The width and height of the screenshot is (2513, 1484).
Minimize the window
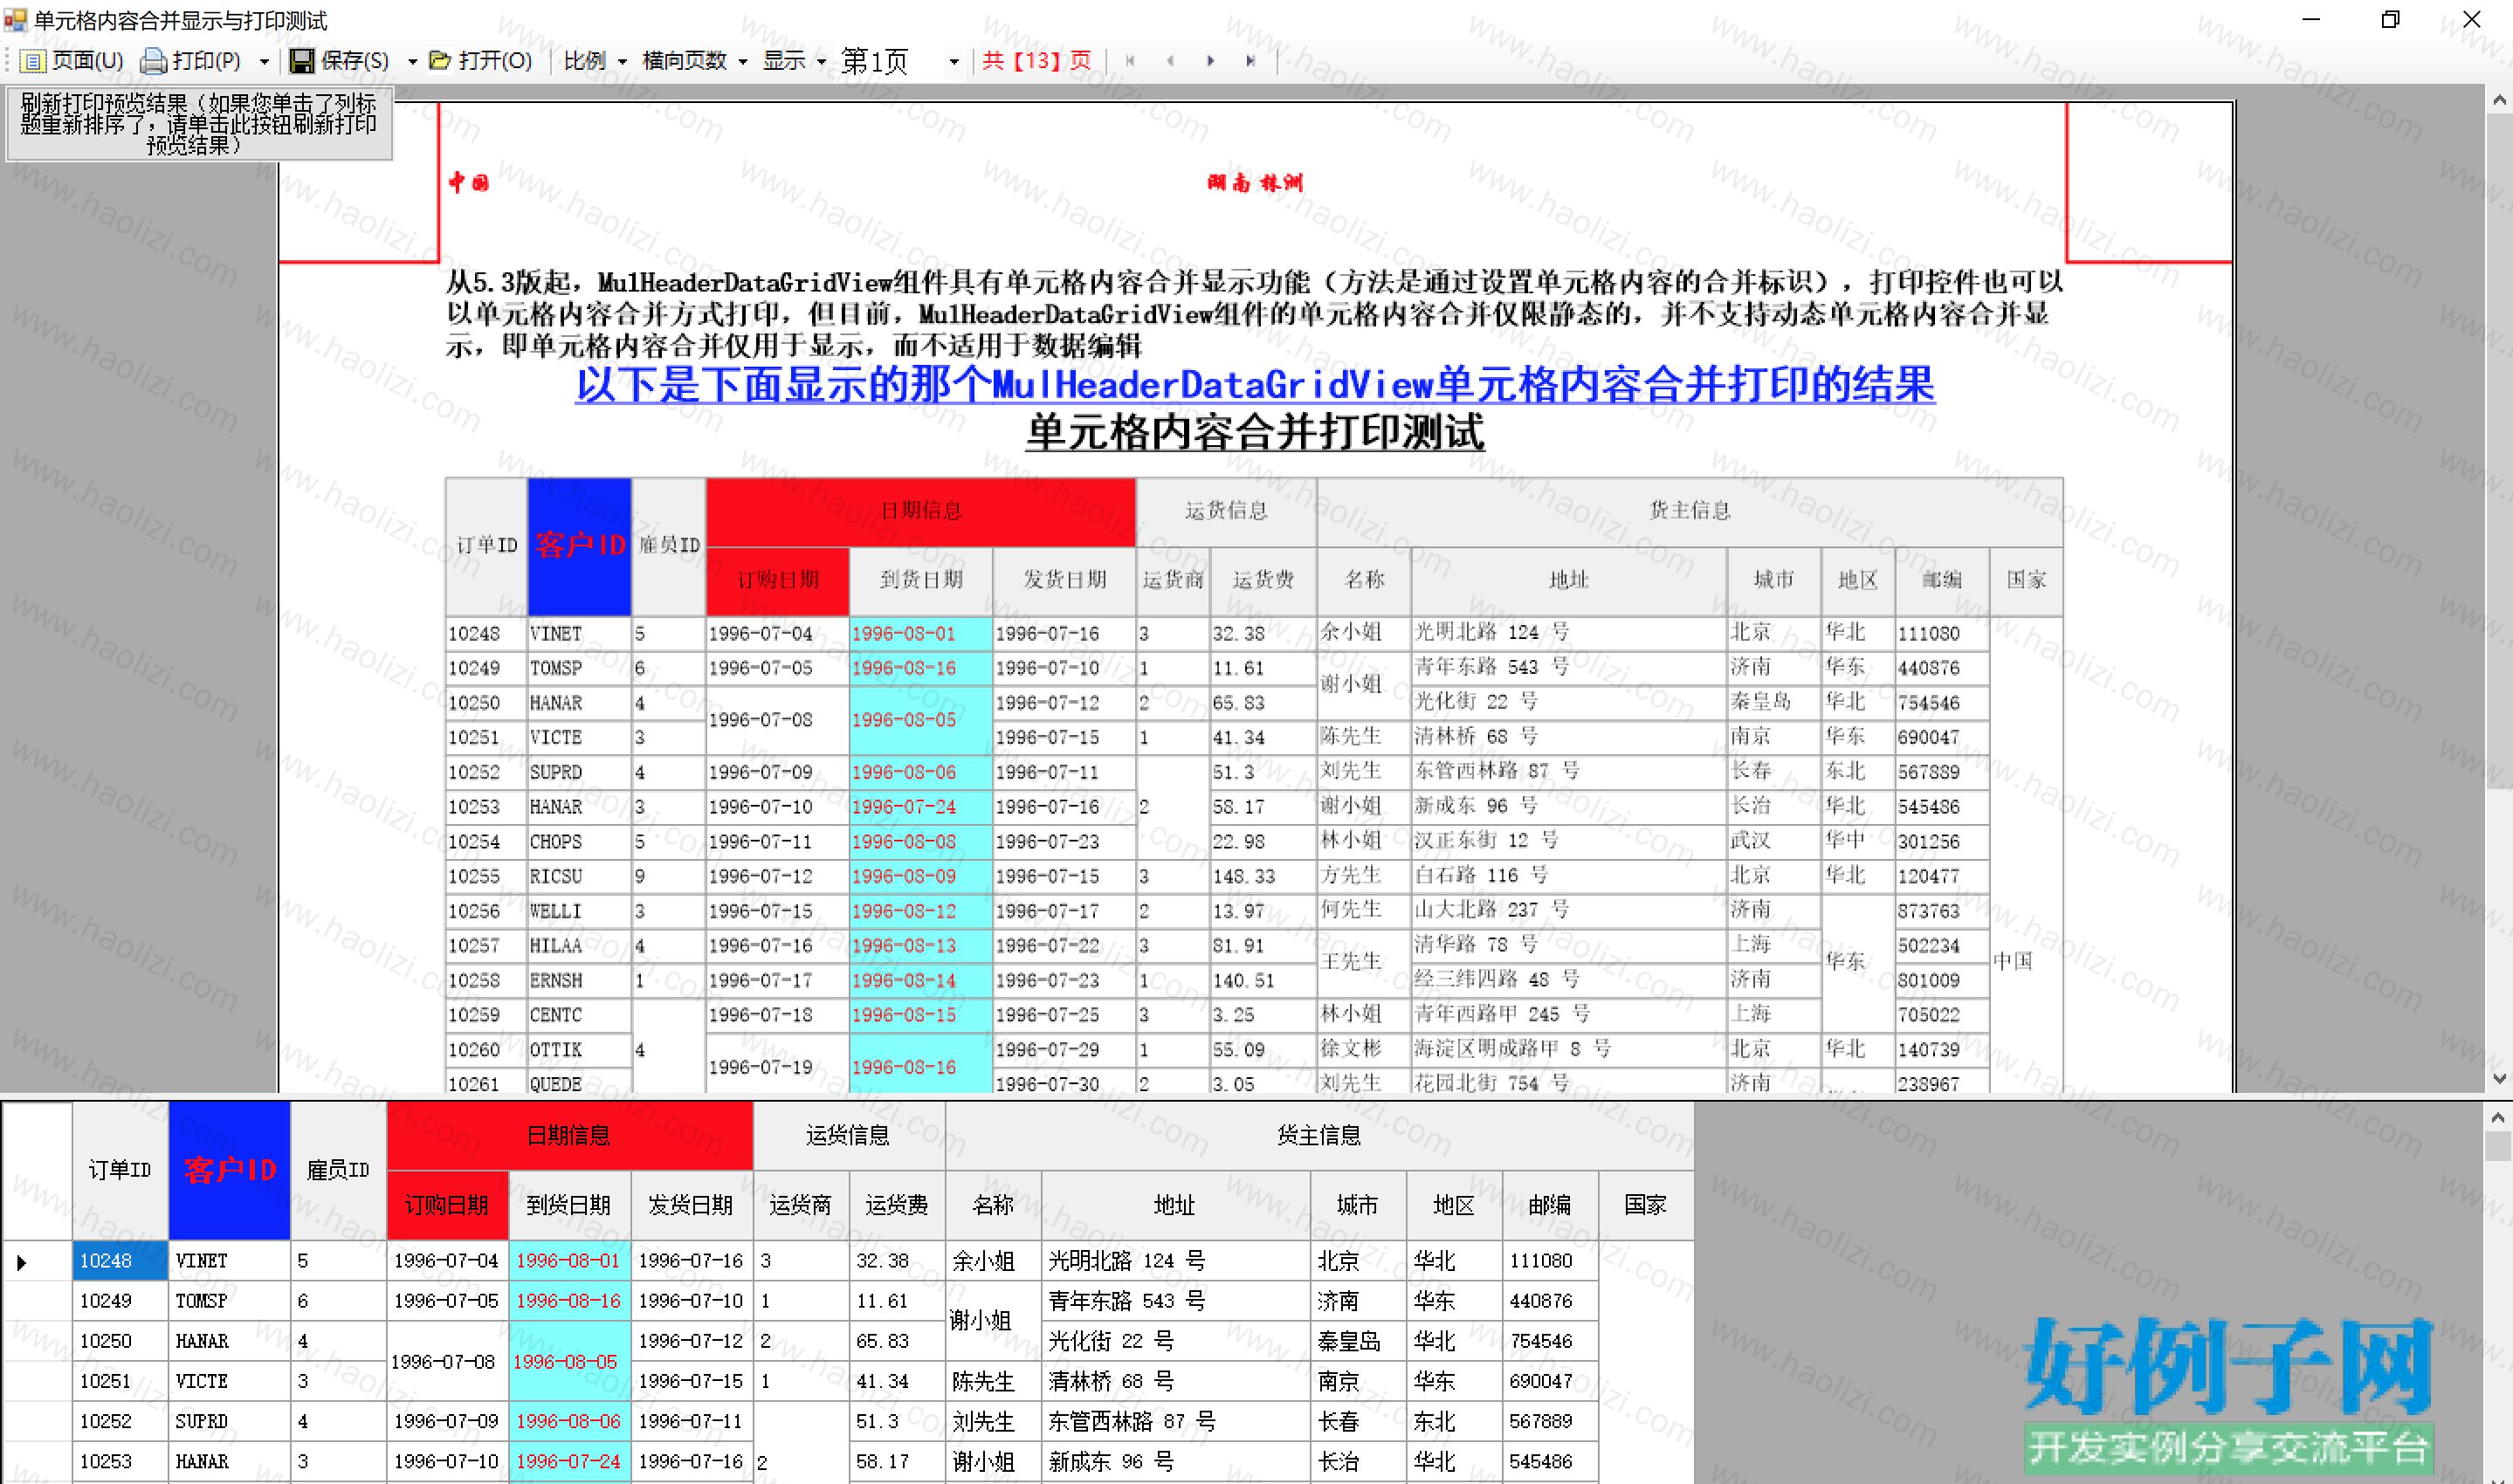pos(2311,19)
